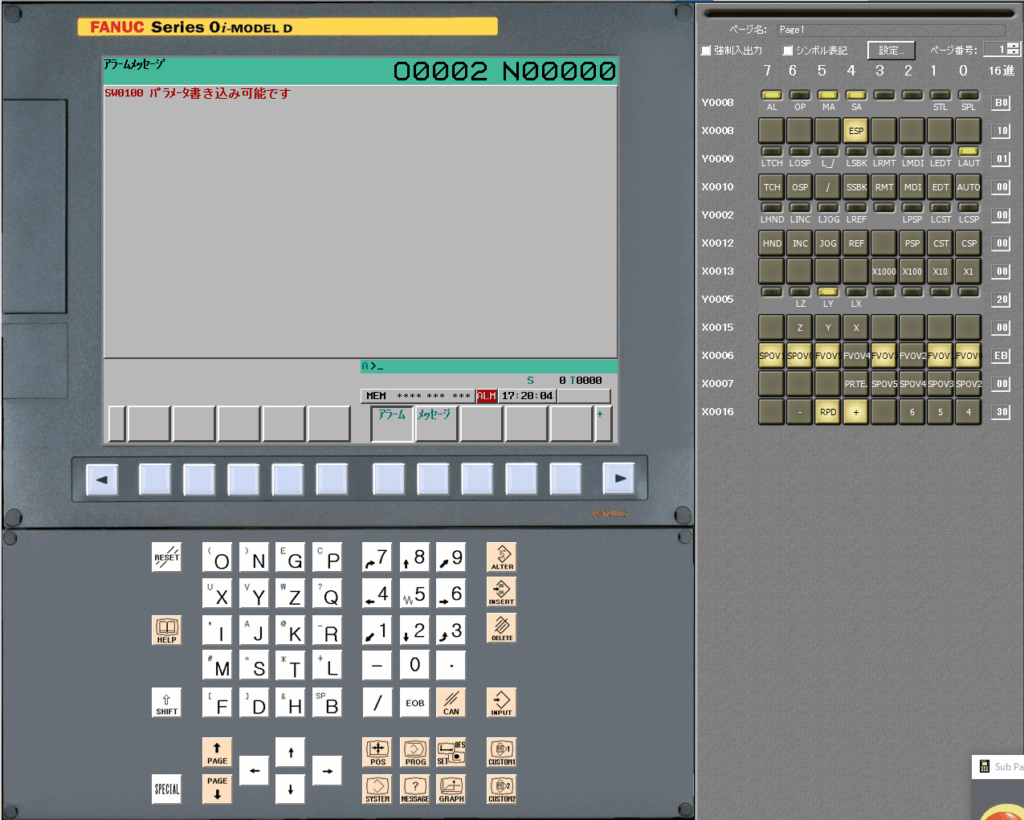The image size is (1024, 820).
Task: Open the 設定 settings button
Action: (x=891, y=50)
